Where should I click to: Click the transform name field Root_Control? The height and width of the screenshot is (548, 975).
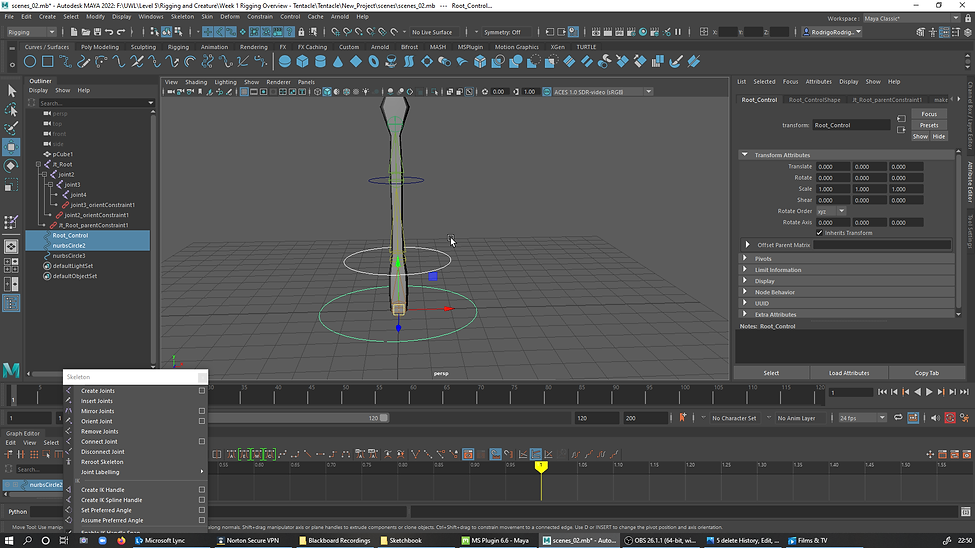tap(851, 125)
